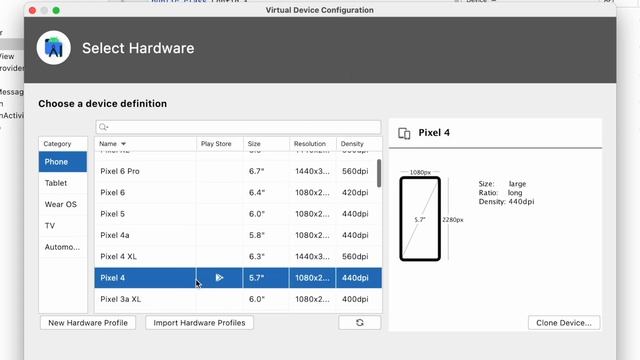Click the refresh device list button

point(360,322)
